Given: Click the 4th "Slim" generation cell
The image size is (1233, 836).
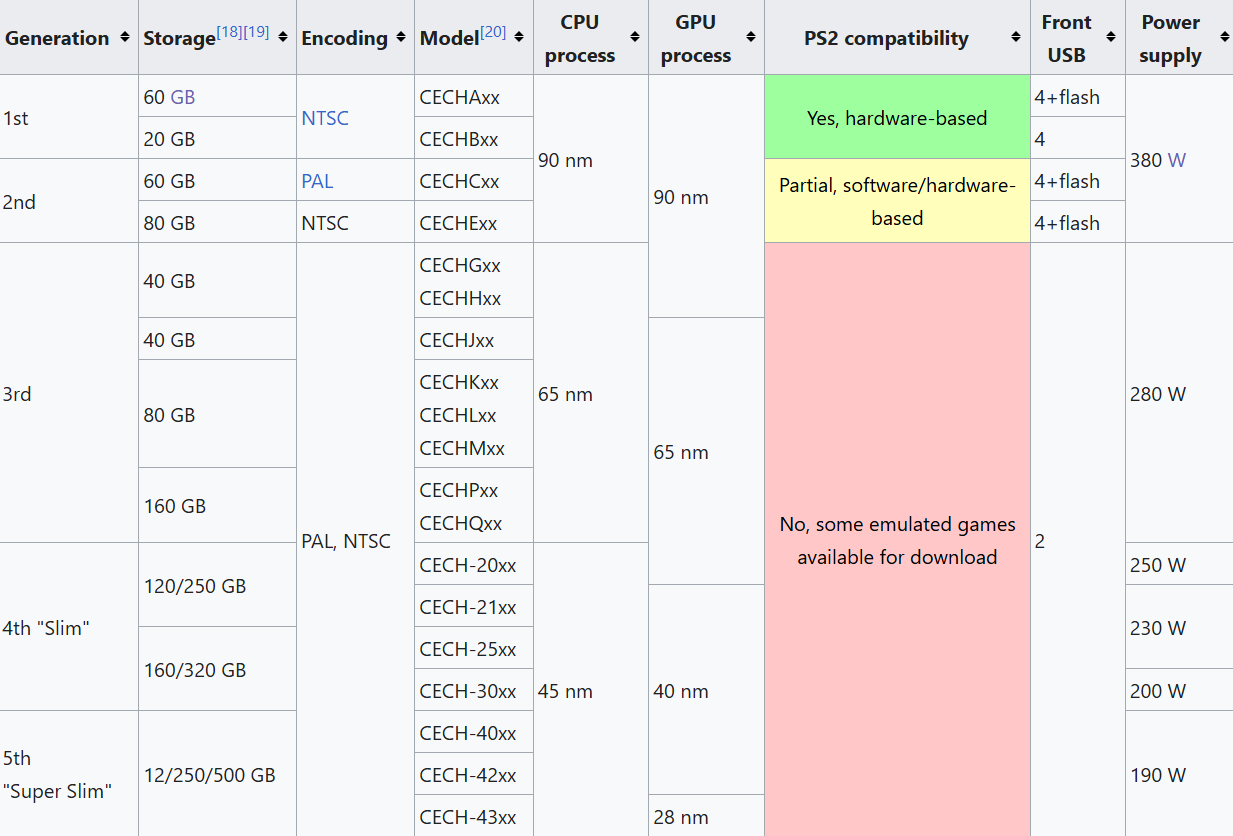Looking at the screenshot, I should (69, 627).
